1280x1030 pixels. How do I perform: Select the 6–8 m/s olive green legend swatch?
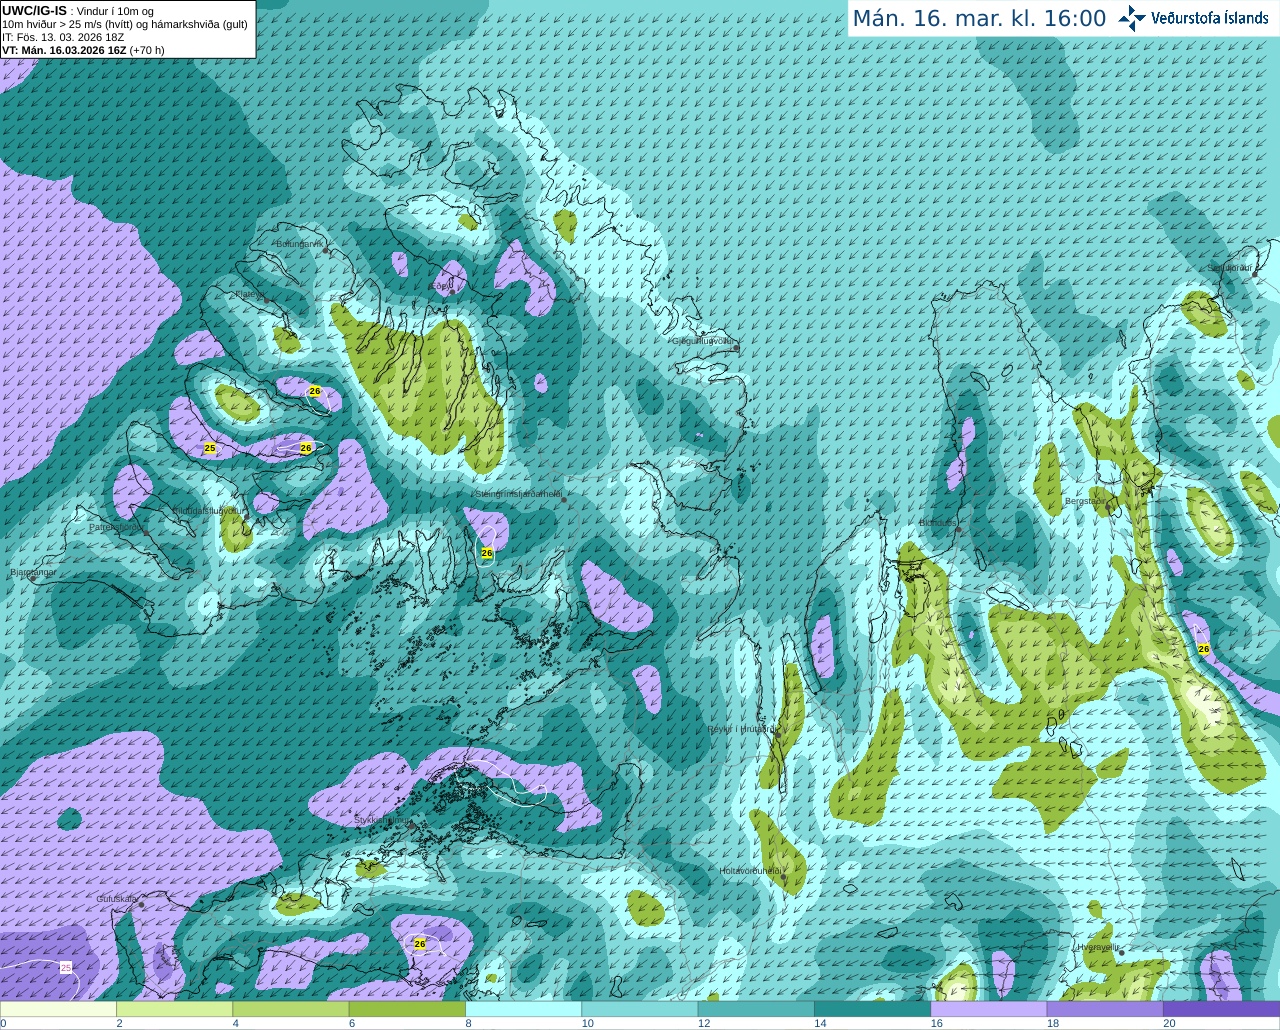pos(407,1009)
